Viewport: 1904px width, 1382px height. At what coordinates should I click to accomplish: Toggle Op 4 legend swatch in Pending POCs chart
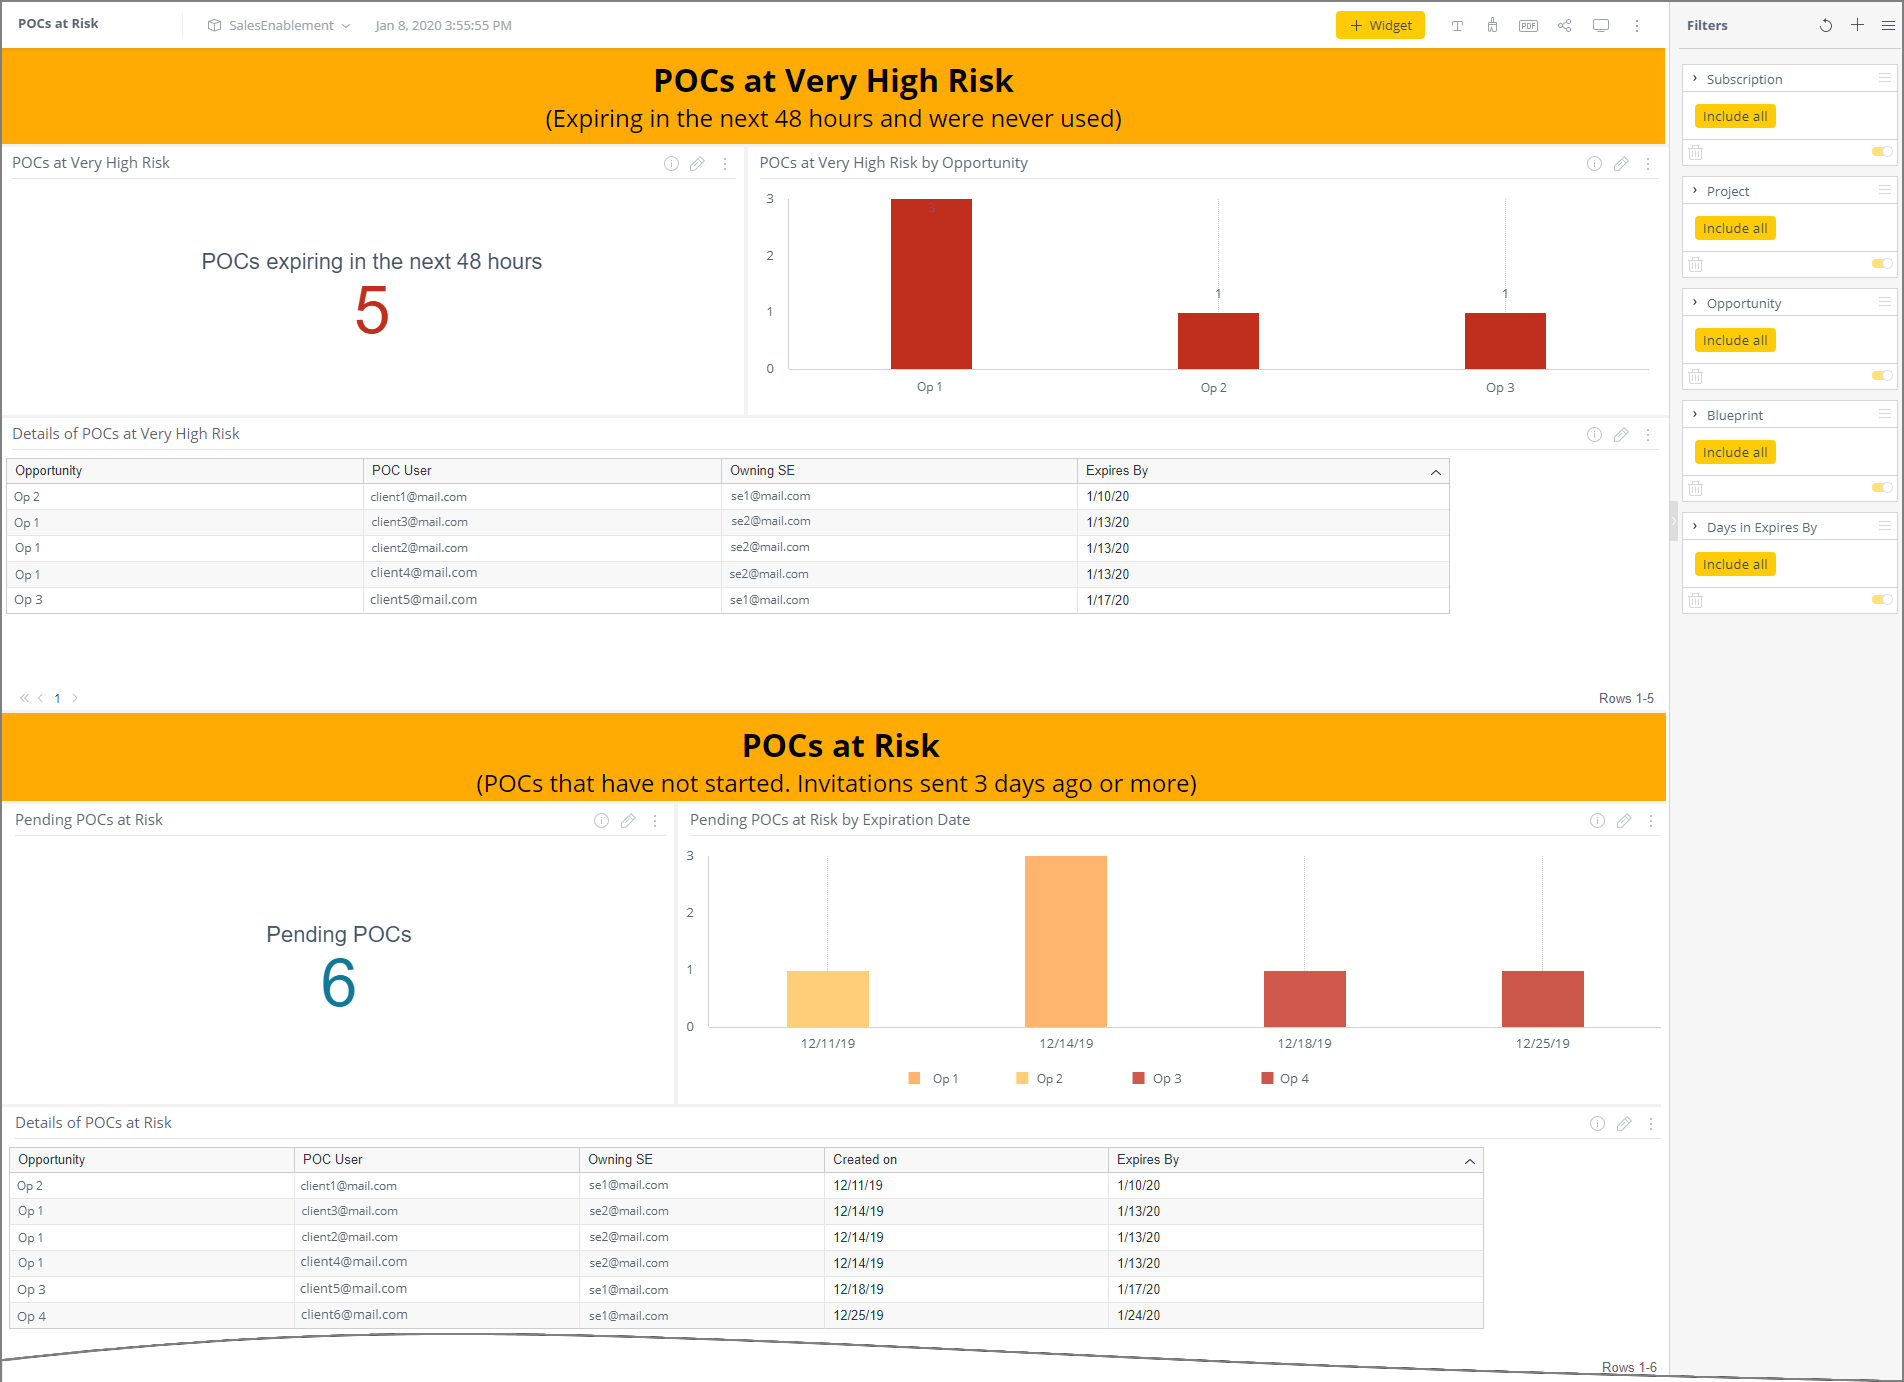[1267, 1078]
